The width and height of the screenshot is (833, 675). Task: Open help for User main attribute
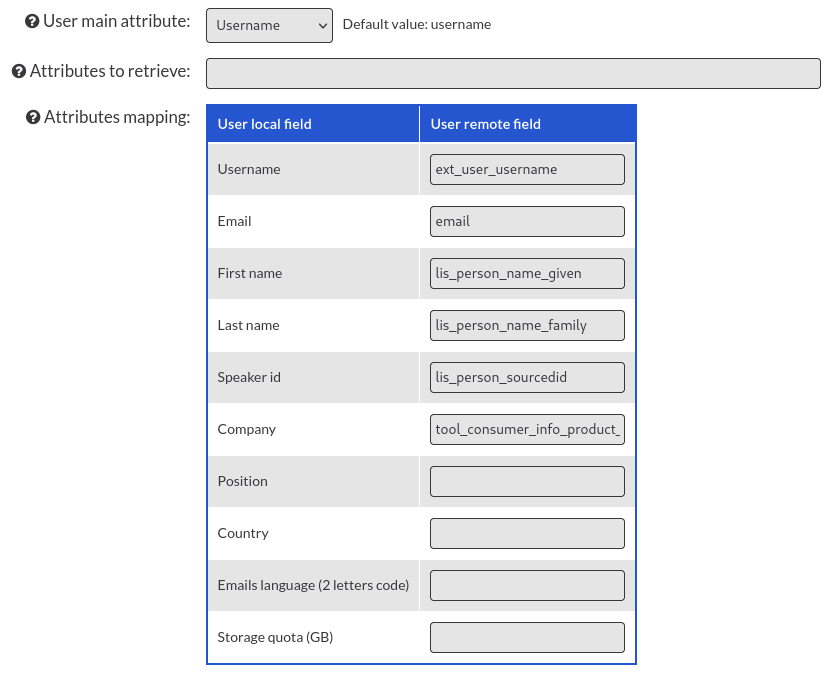(x=32, y=21)
